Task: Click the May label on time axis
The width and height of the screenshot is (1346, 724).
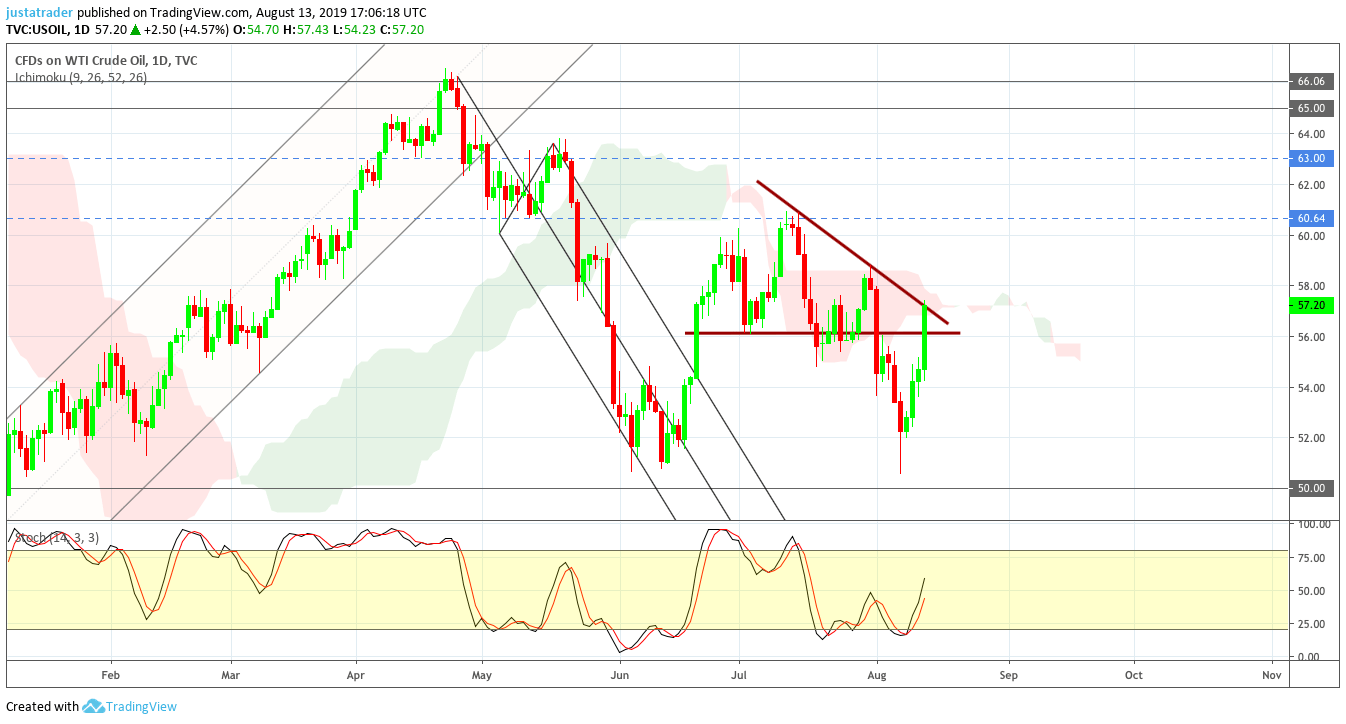Action: 482,675
